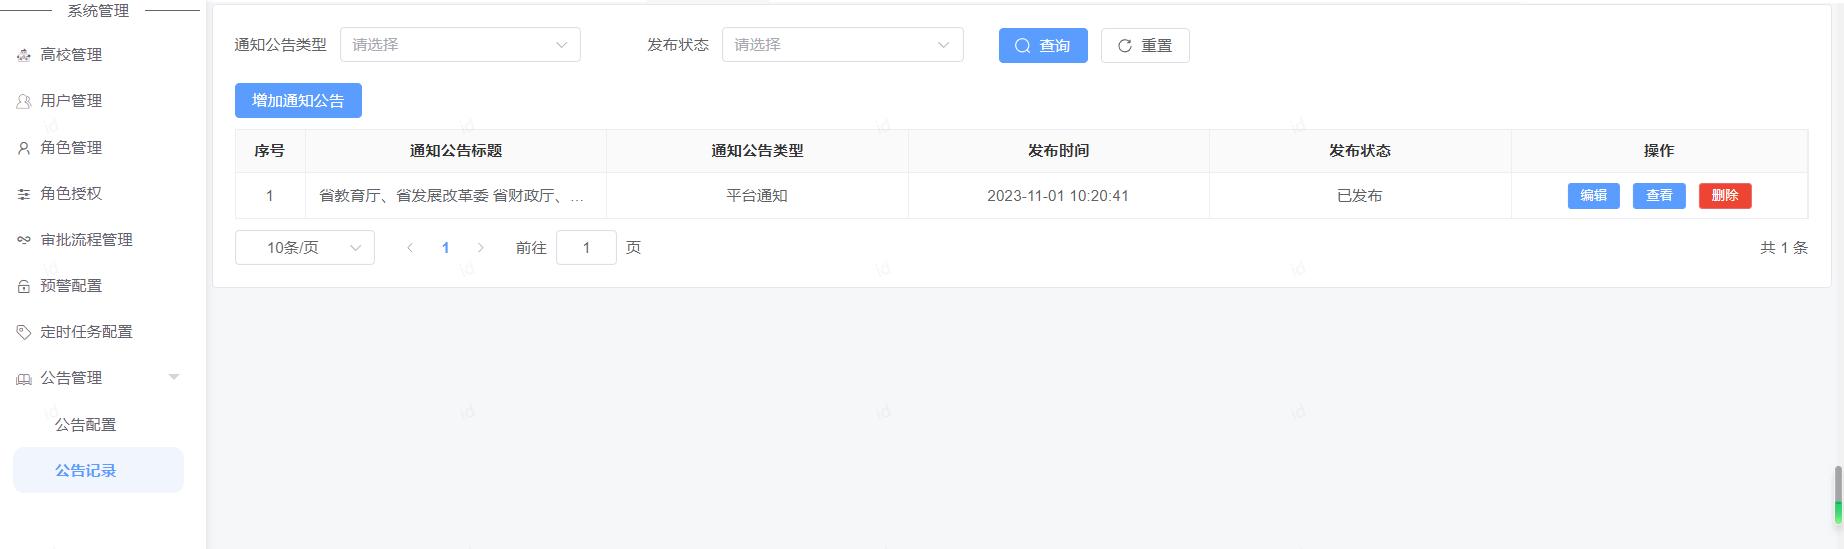Click 操作 column header
1844x549 pixels.
click(x=1659, y=151)
